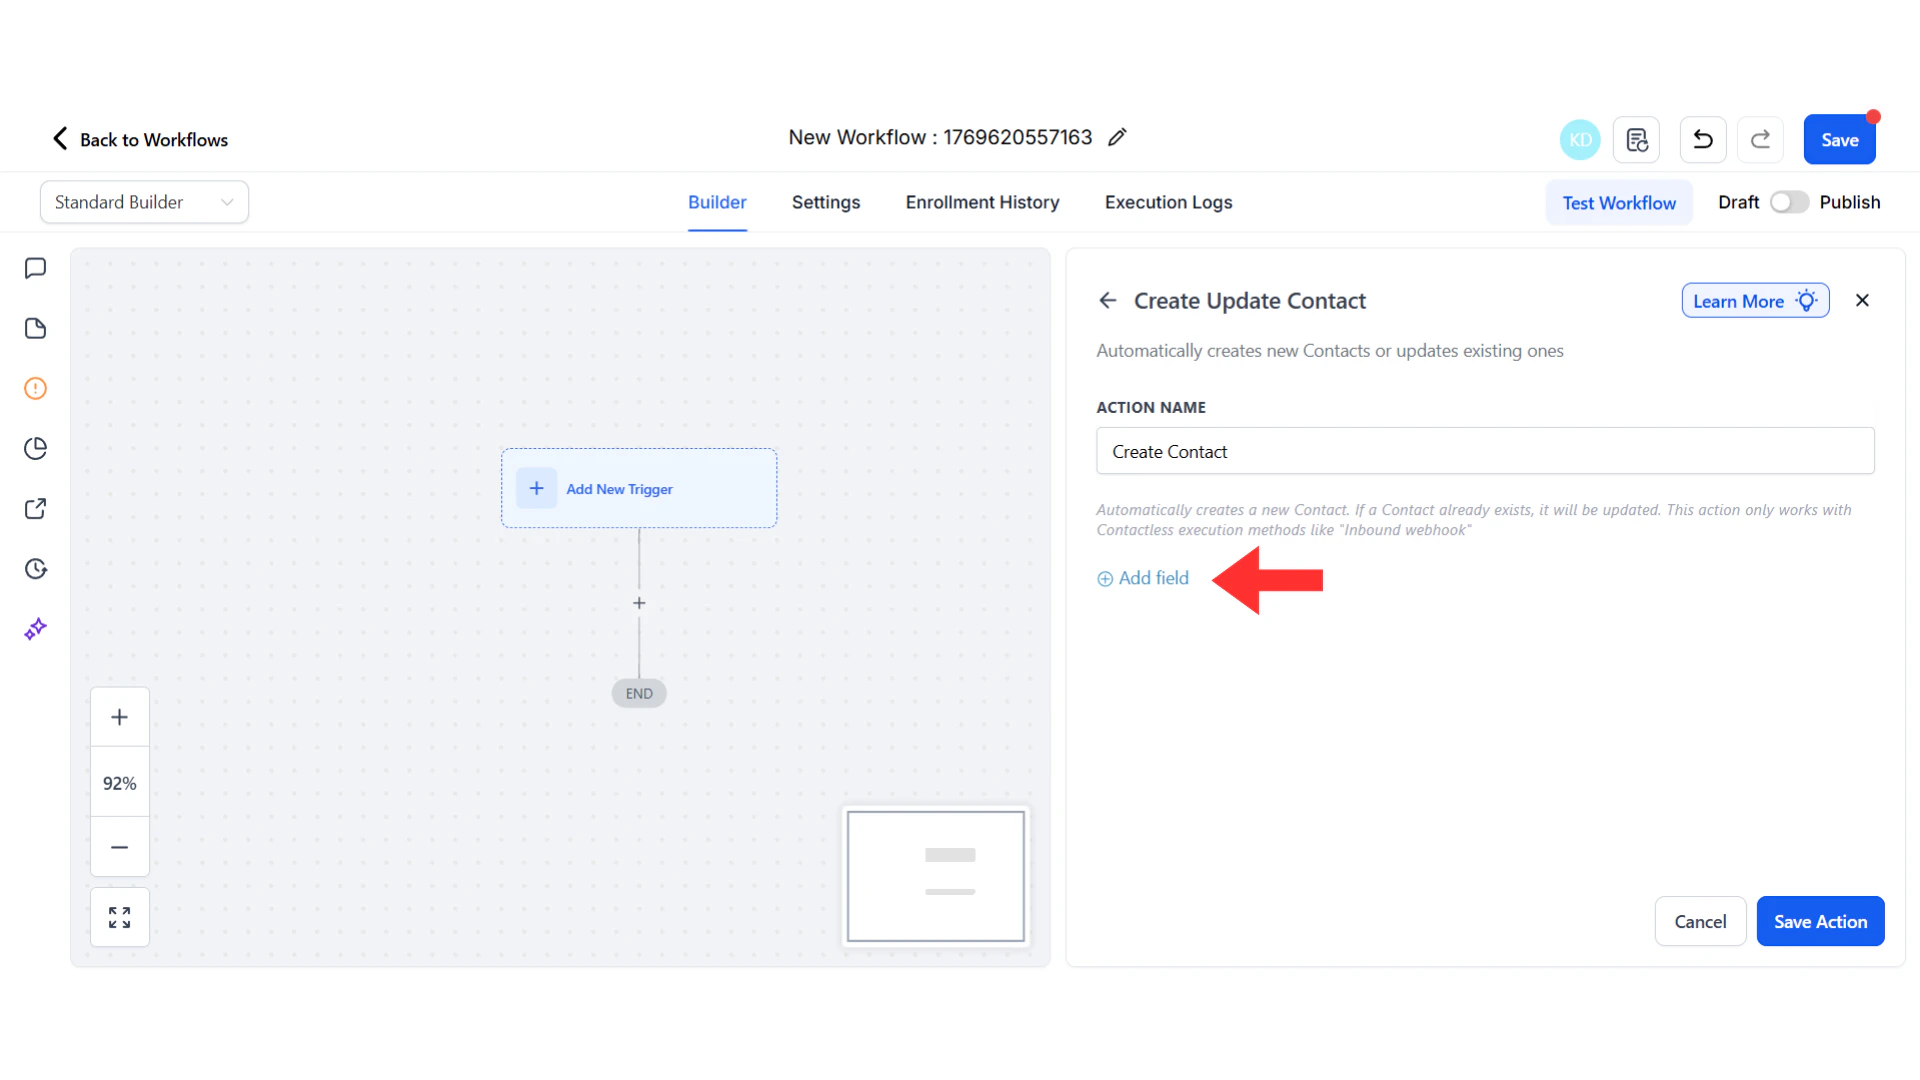Switch to the Settings tab

[x=826, y=202]
